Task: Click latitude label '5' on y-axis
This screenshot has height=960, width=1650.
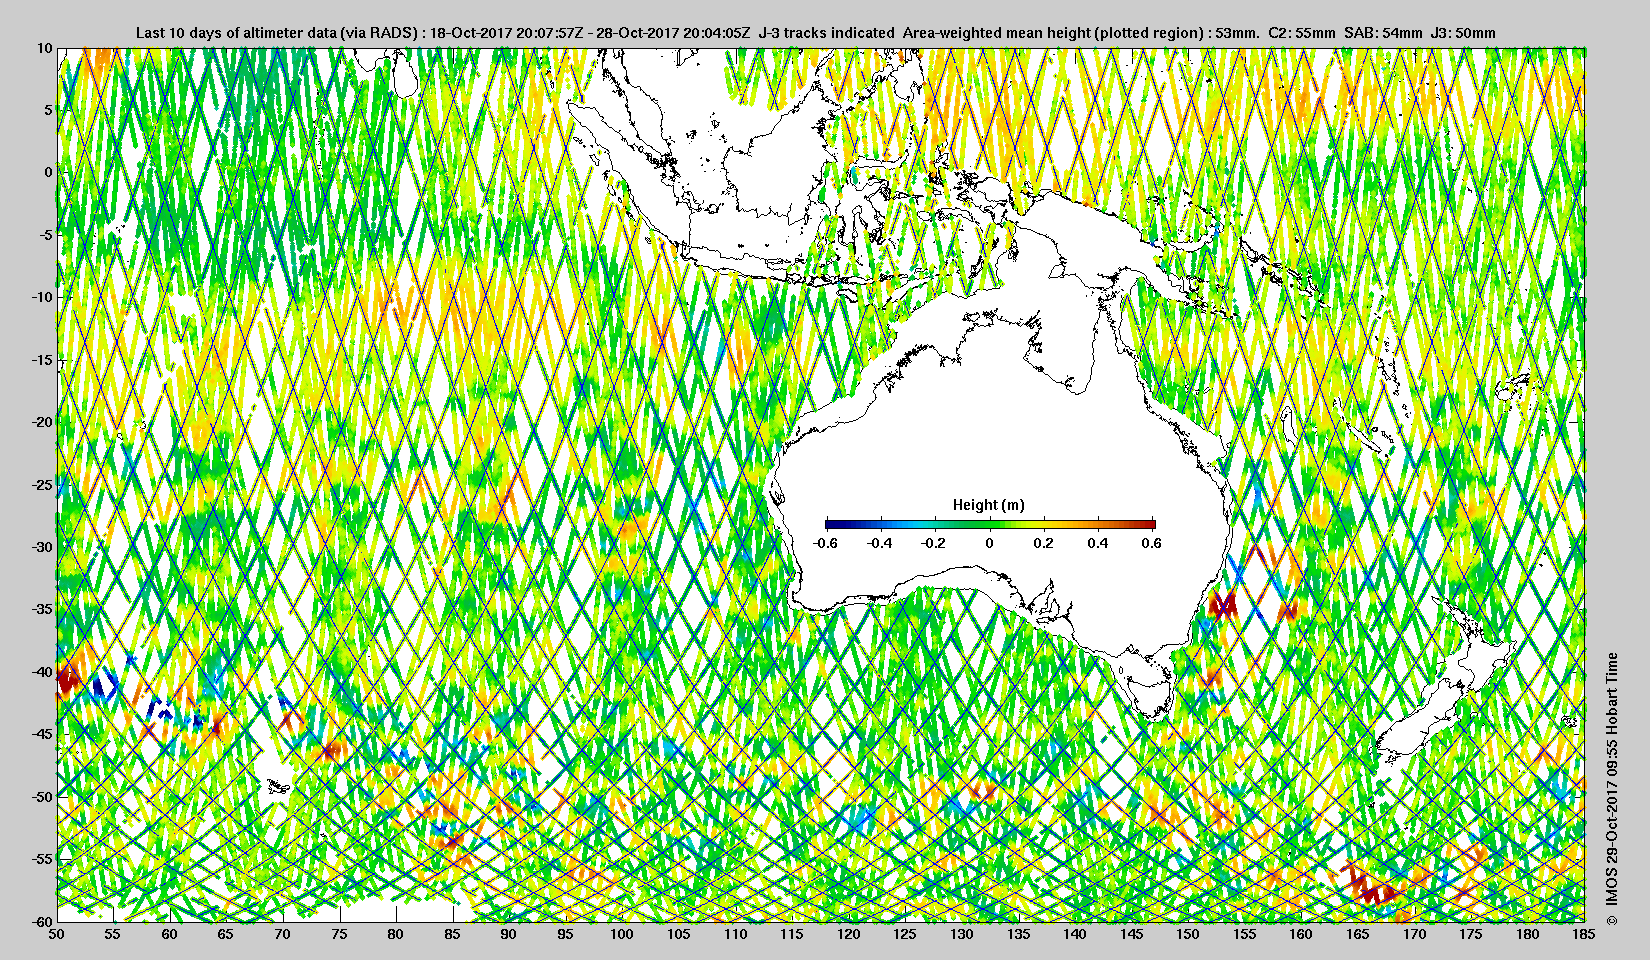Action: (x=47, y=110)
